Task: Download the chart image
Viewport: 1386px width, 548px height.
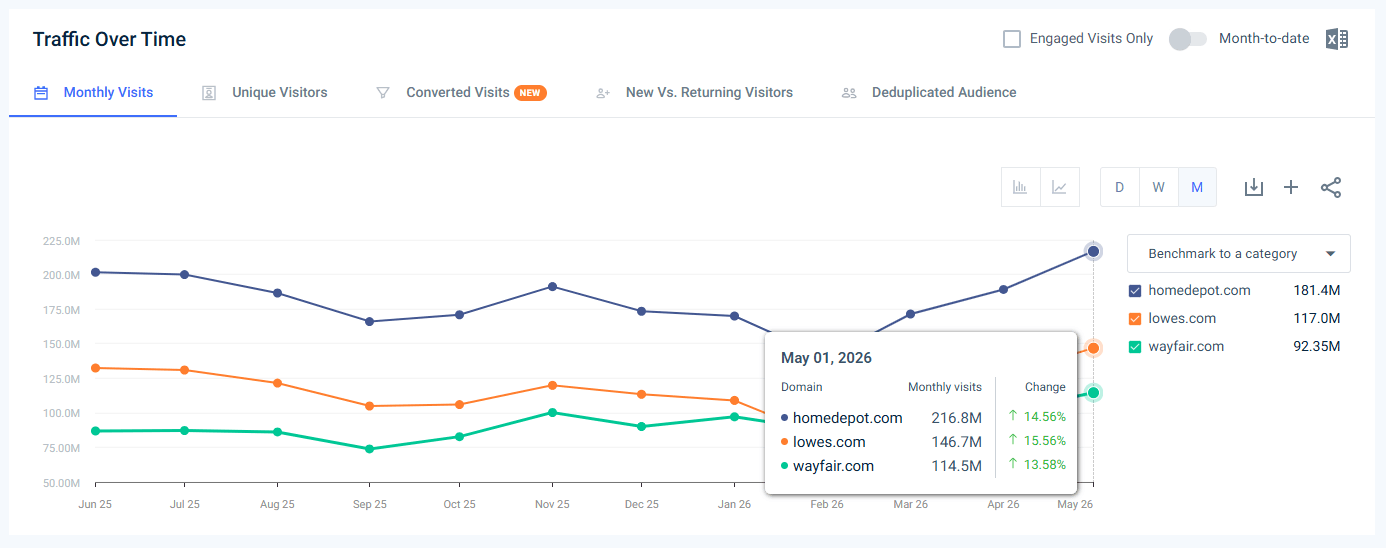Action: pyautogui.click(x=1254, y=187)
